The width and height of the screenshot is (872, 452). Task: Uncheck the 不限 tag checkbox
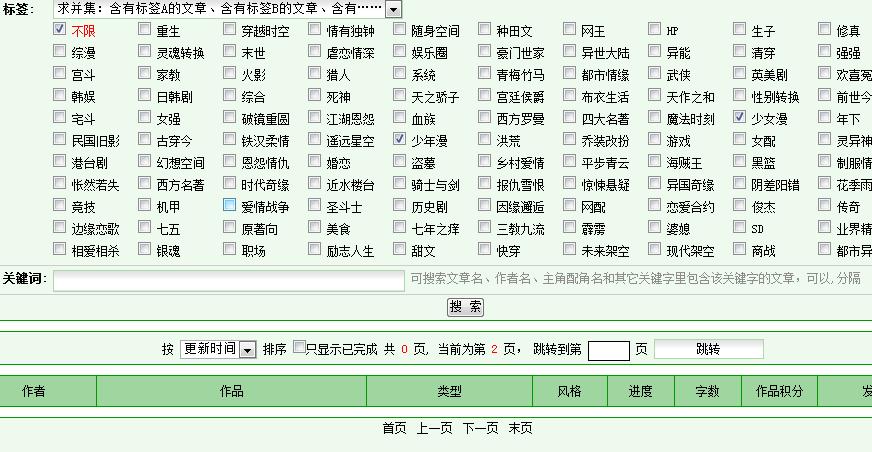pos(60,30)
